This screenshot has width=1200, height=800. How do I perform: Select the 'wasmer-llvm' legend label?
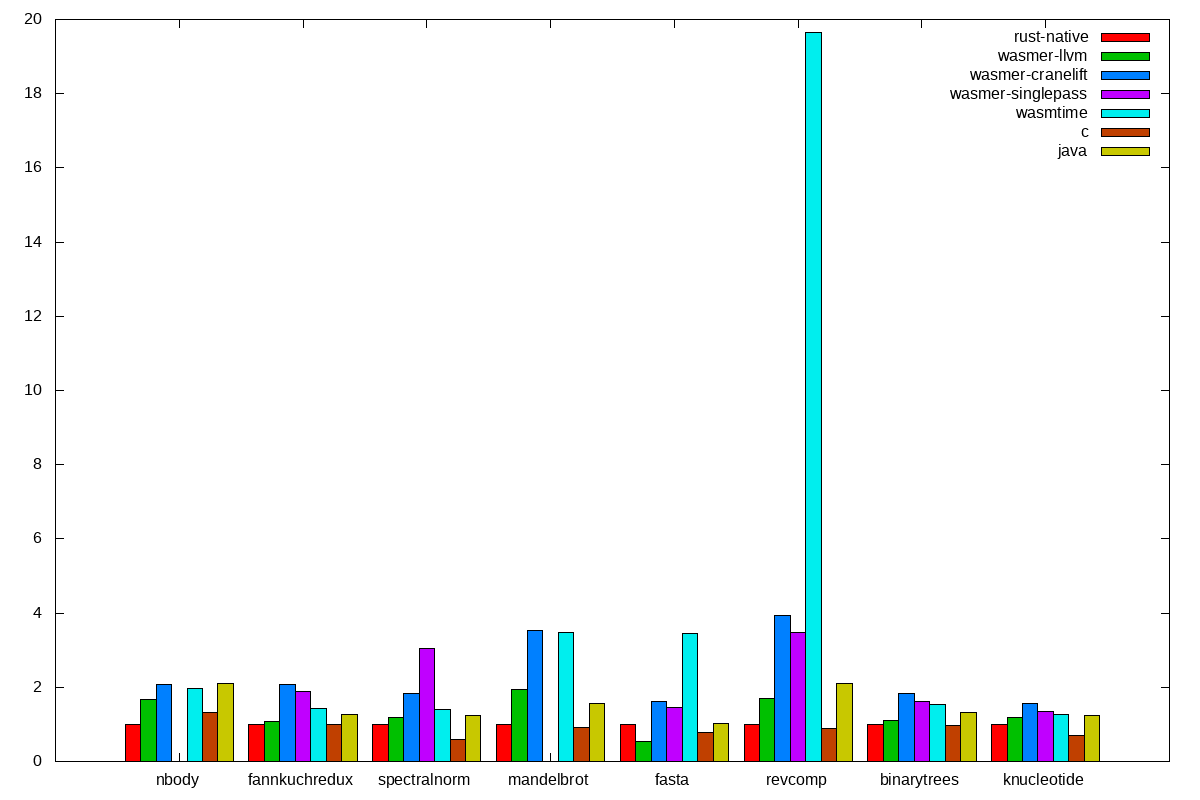(1043, 56)
